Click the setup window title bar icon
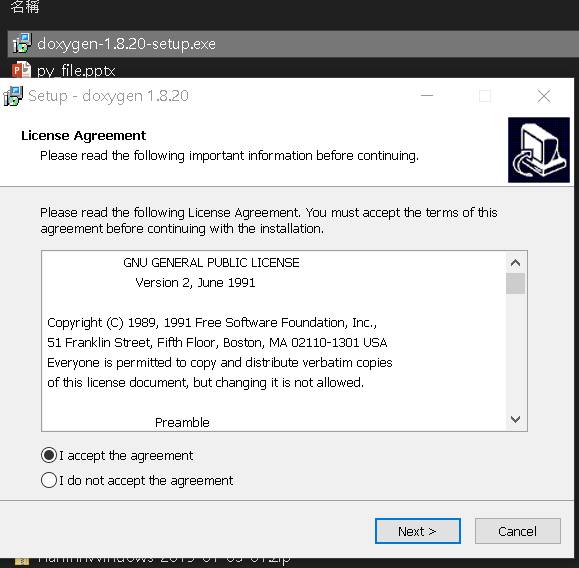 pos(13,96)
